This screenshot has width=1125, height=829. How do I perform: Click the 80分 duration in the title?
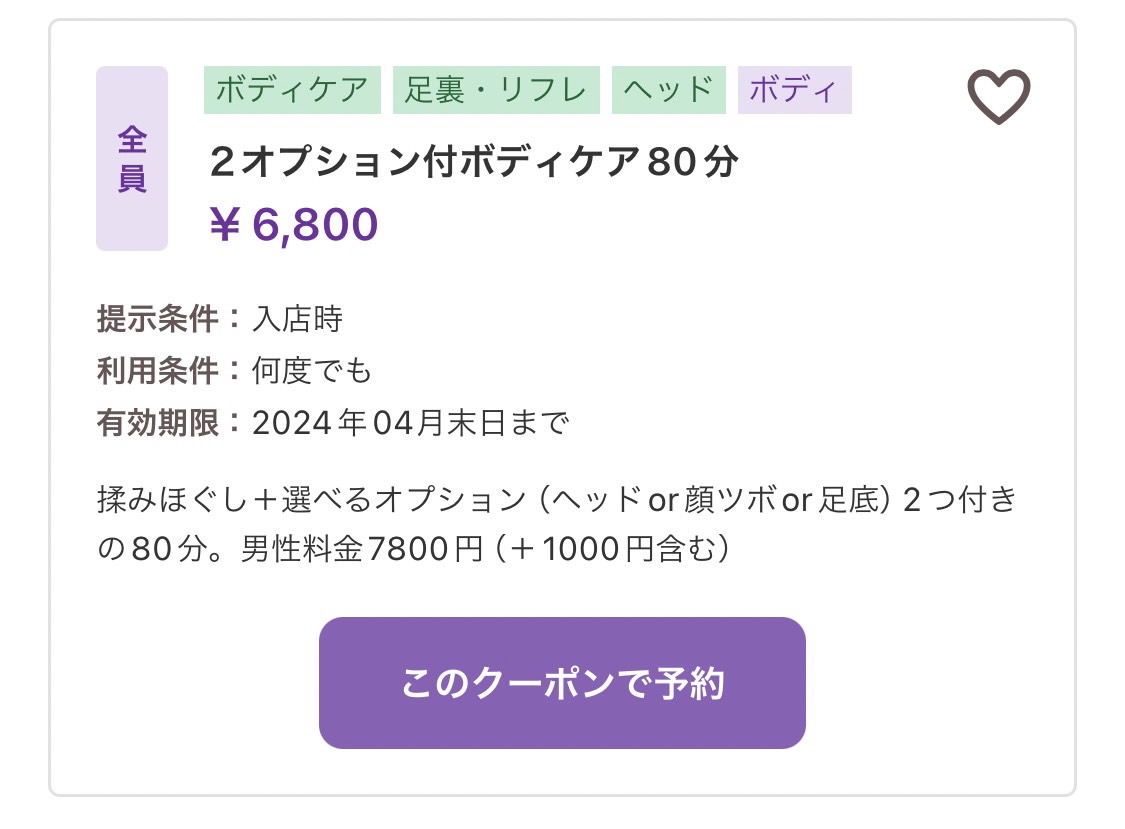coord(692,161)
